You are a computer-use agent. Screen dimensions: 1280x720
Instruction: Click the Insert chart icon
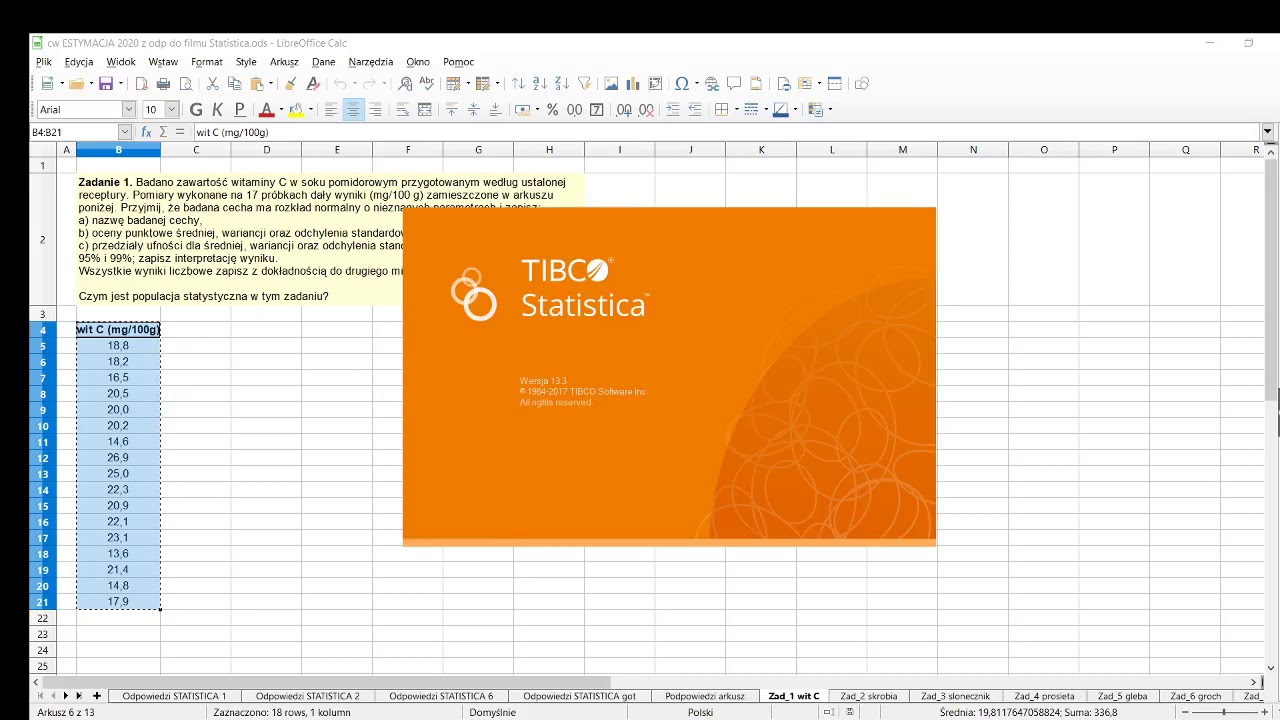pyautogui.click(x=633, y=84)
